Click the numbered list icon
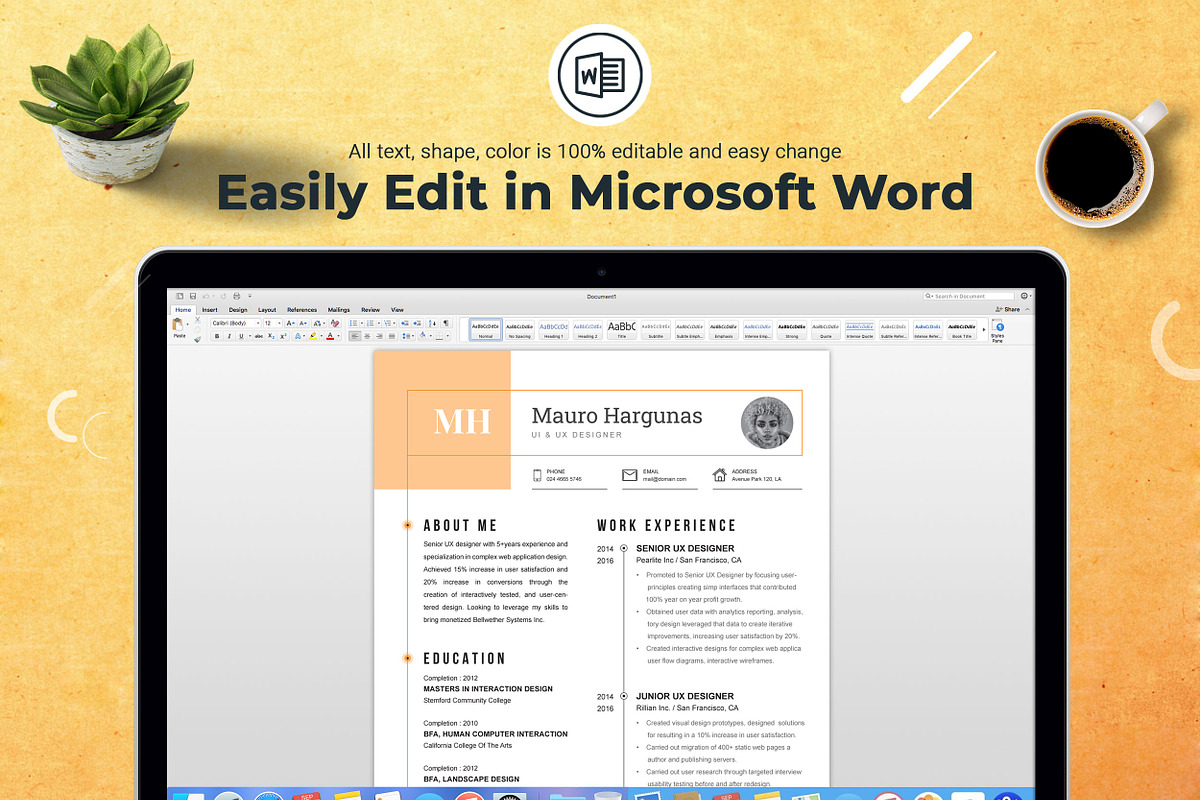The height and width of the screenshot is (800, 1200). coord(370,323)
